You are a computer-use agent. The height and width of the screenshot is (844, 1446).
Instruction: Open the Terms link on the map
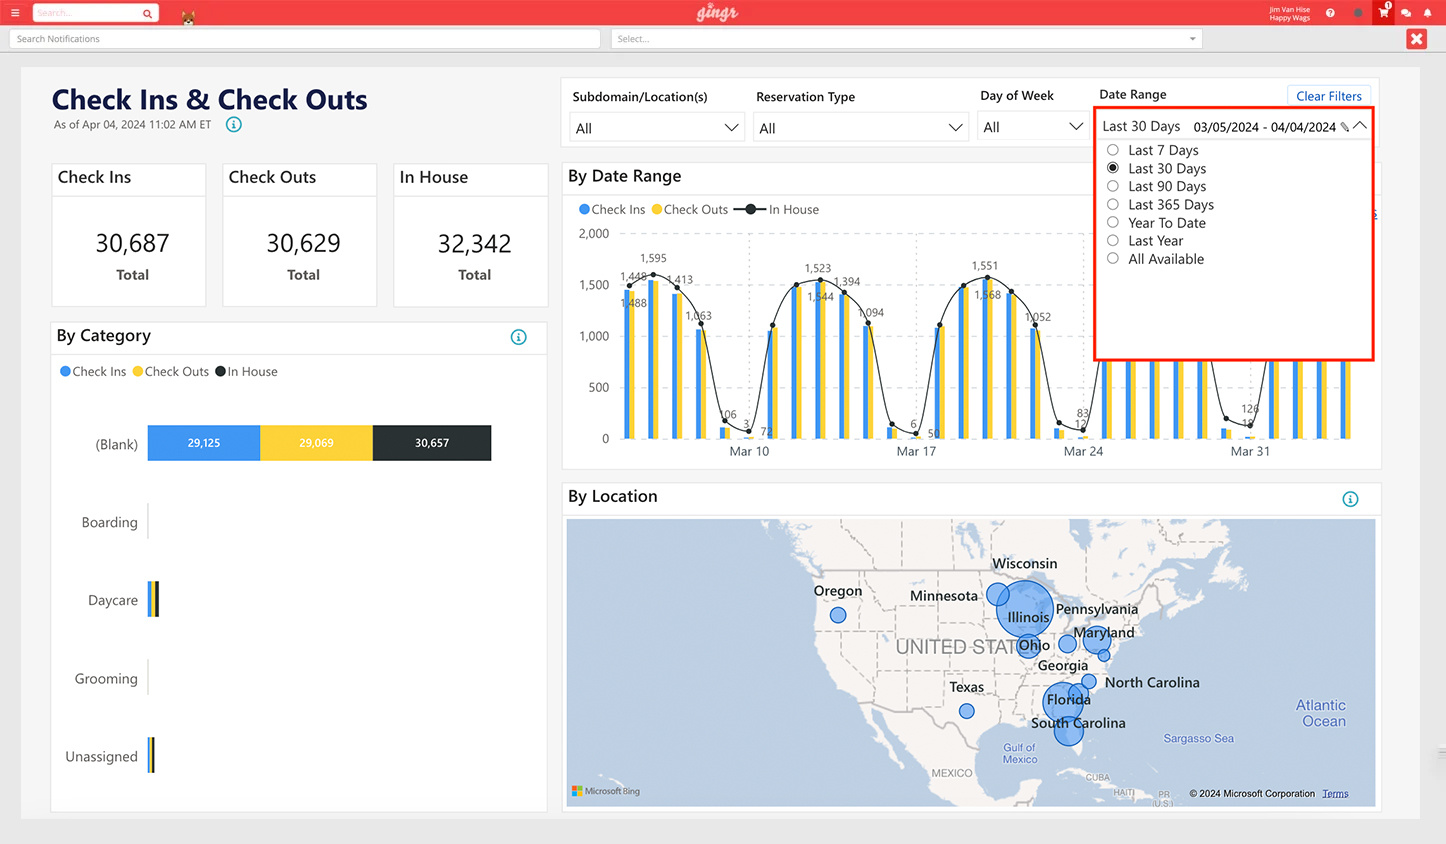1335,794
